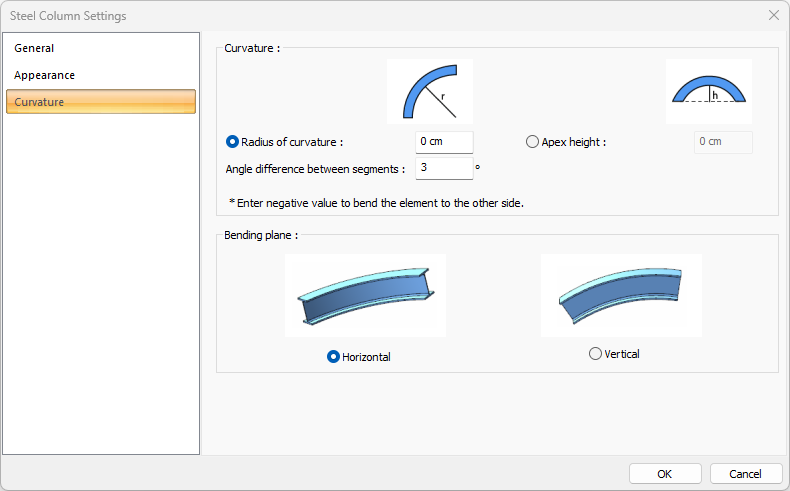Click the radius of curvature value field
Image resolution: width=790 pixels, height=491 pixels.
444,142
